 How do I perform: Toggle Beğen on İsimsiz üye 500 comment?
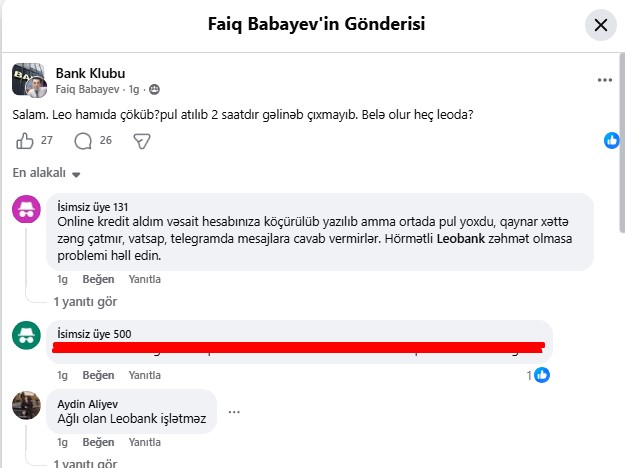[98, 375]
